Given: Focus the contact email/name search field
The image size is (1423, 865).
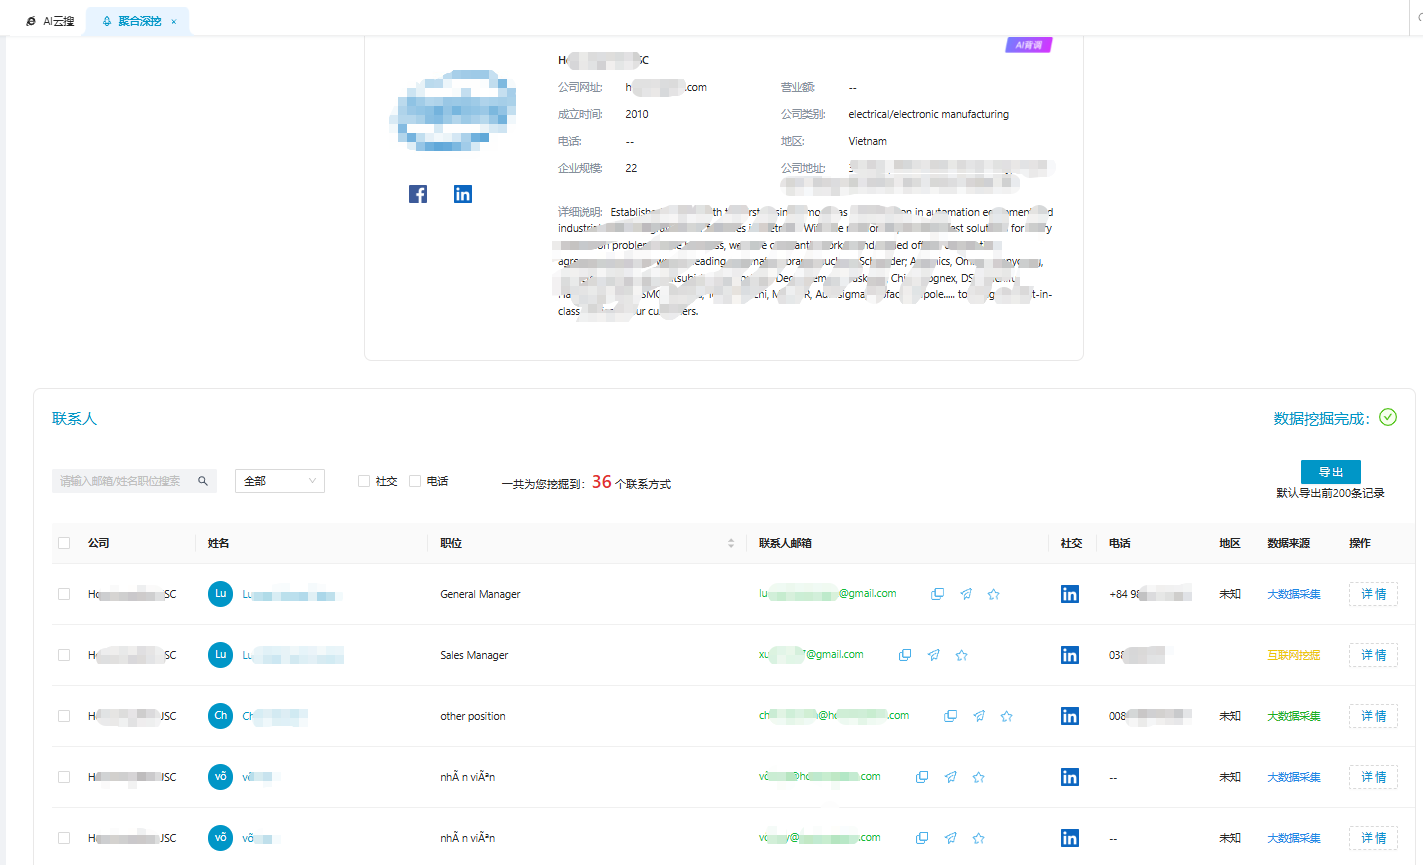Looking at the screenshot, I should [122, 481].
